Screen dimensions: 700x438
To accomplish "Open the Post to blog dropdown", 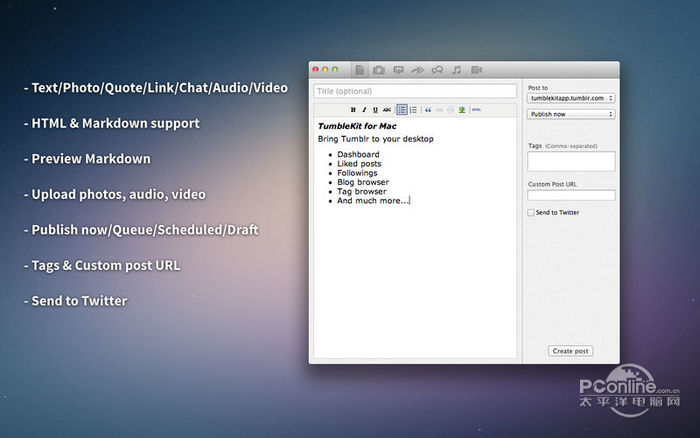I will pos(571,98).
